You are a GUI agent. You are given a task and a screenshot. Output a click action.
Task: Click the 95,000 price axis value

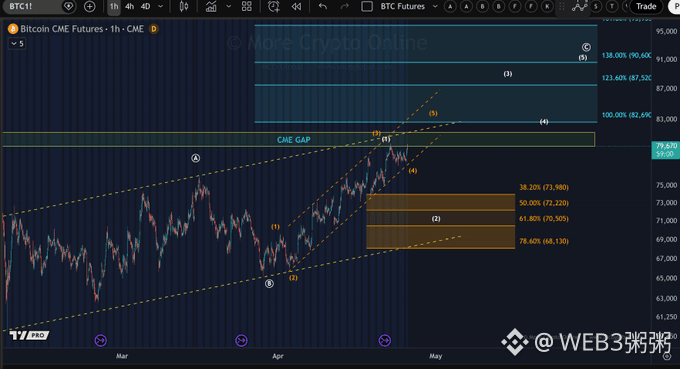[x=667, y=31]
